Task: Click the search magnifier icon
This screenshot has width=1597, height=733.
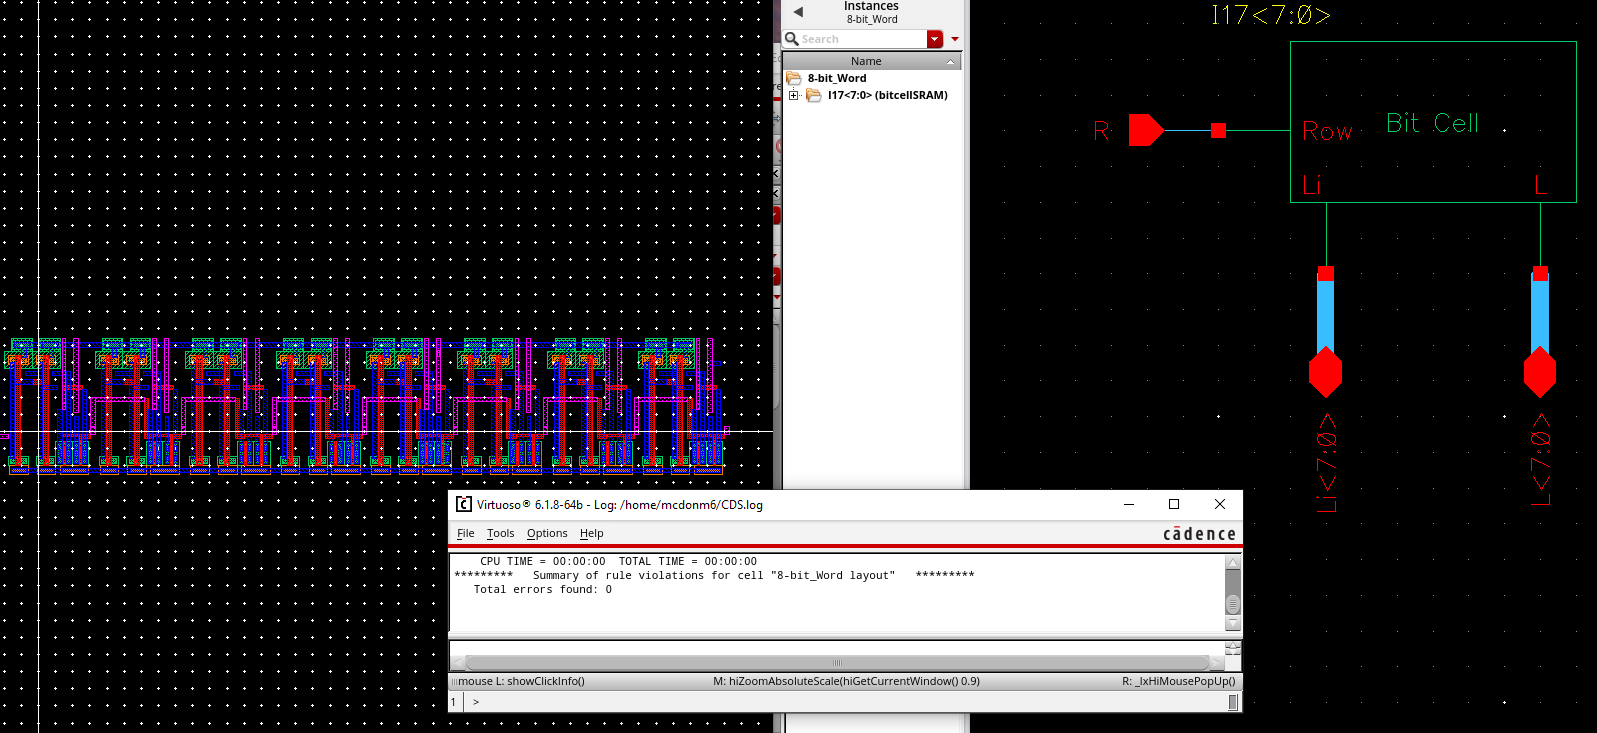Action: 792,39
